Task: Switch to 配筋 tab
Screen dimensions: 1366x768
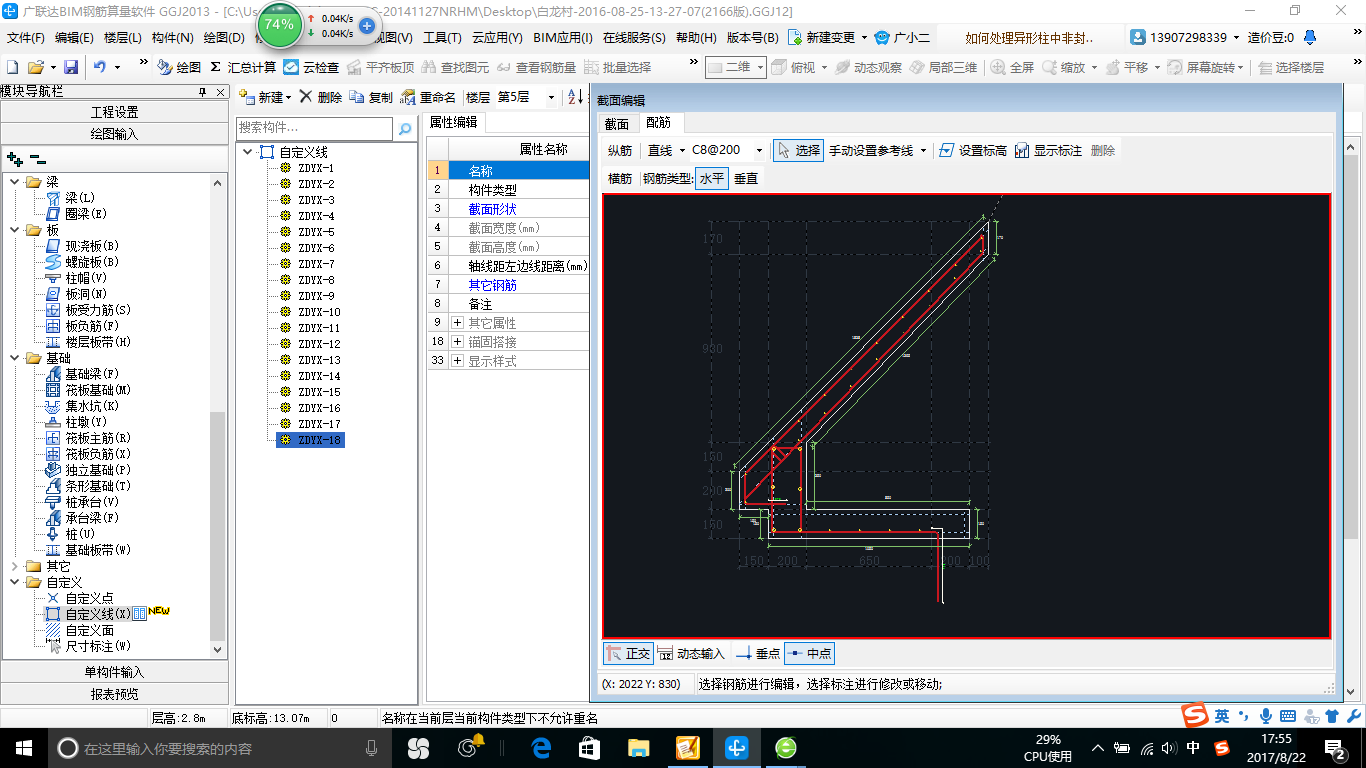Action: click(659, 123)
